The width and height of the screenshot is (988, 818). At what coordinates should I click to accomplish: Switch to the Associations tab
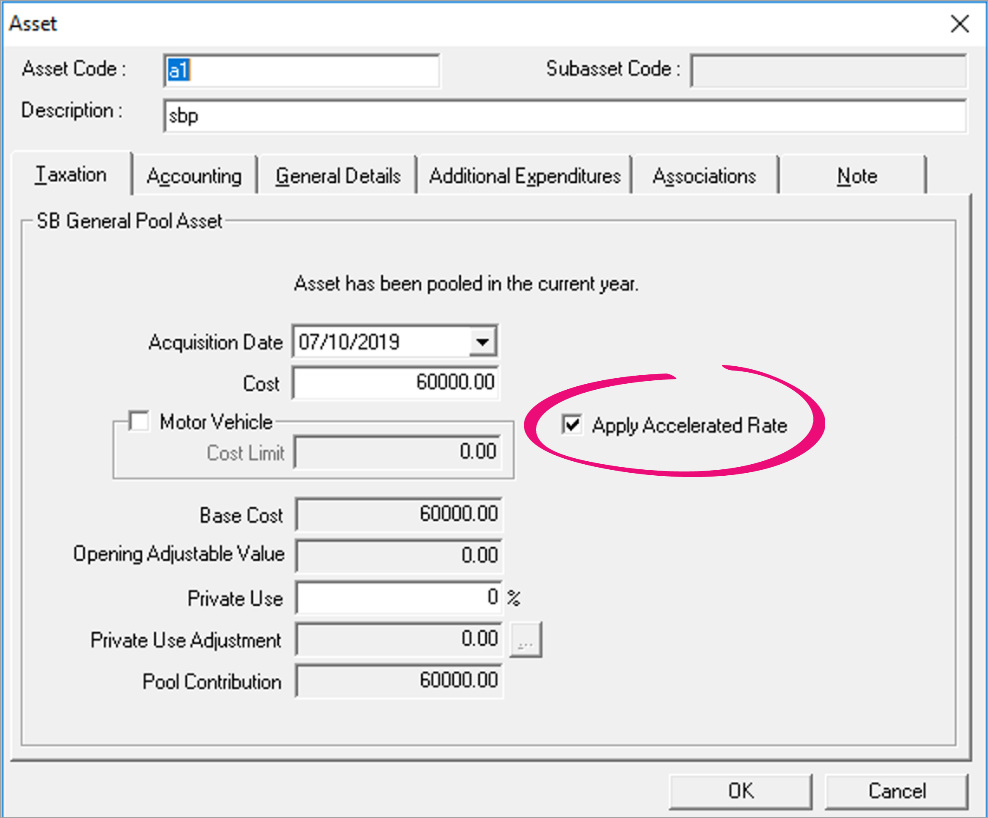(x=704, y=177)
